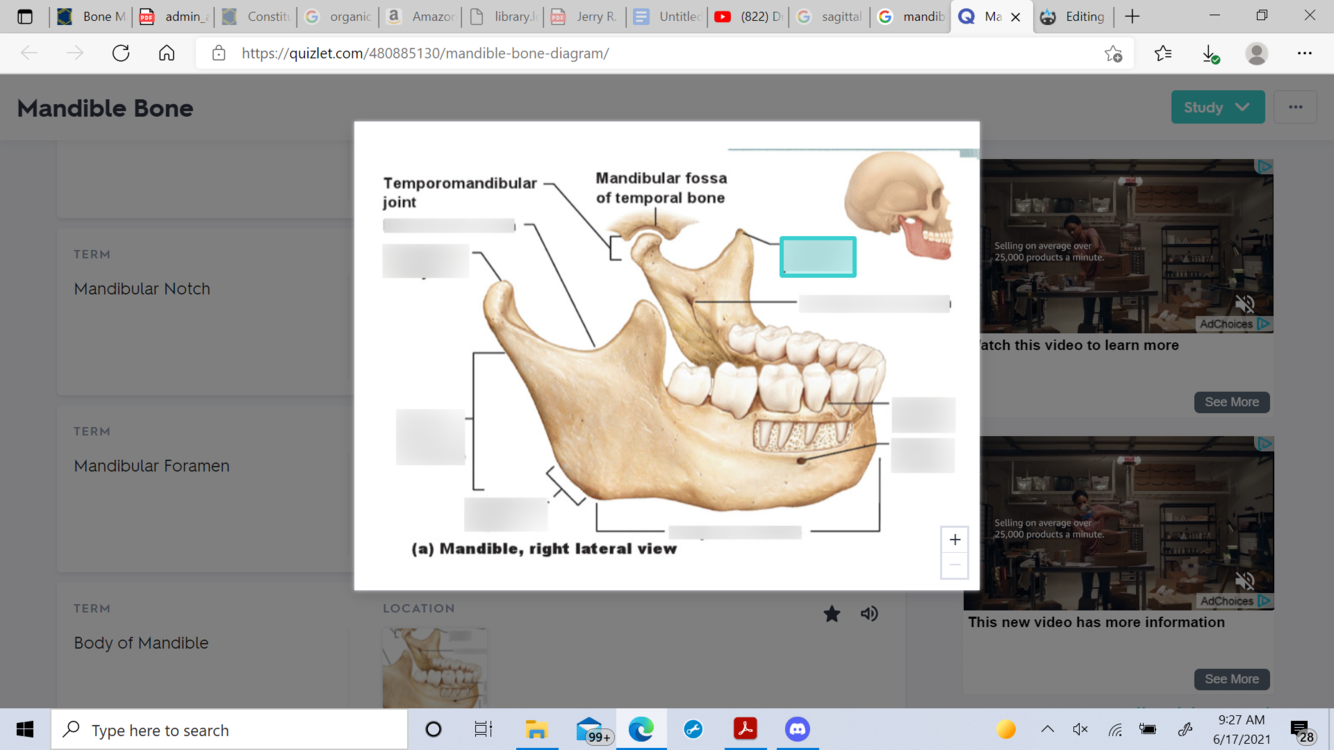
Task: Toggle the muted system volume icon
Action: pyautogui.click(x=1080, y=730)
